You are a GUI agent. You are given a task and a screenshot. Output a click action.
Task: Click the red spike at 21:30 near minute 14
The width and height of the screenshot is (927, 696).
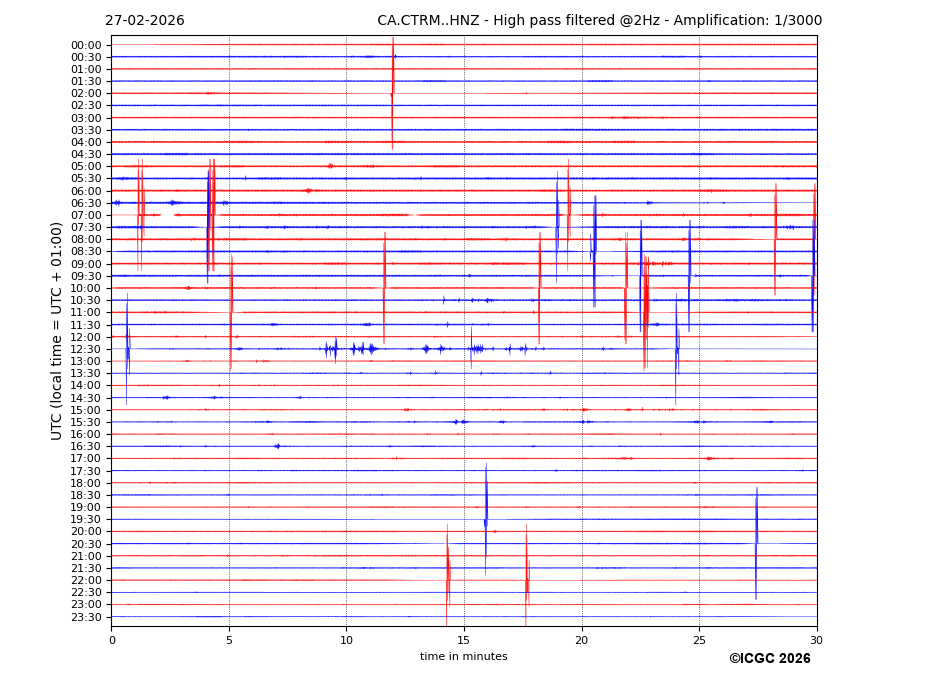(448, 568)
